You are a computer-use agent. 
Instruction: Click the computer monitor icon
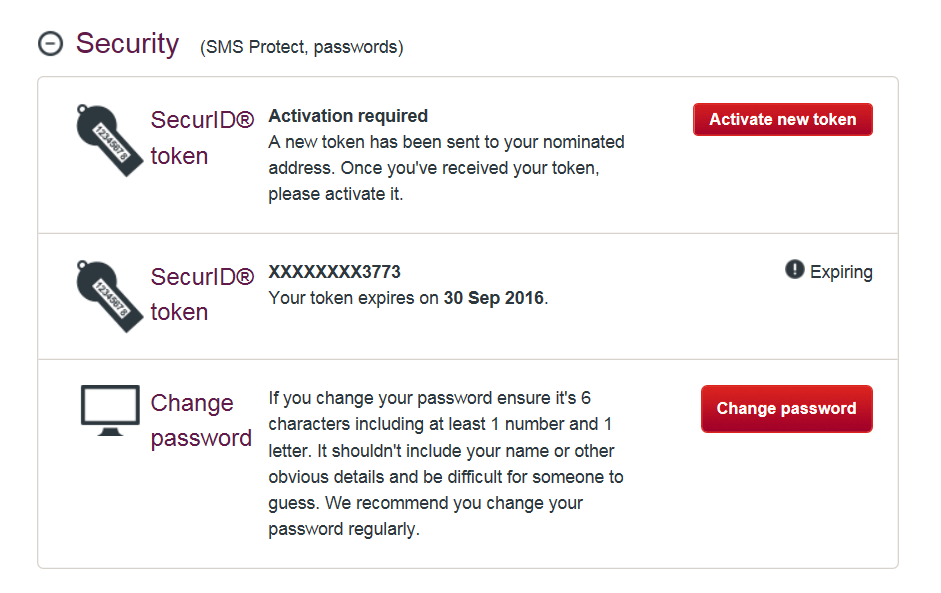point(110,411)
